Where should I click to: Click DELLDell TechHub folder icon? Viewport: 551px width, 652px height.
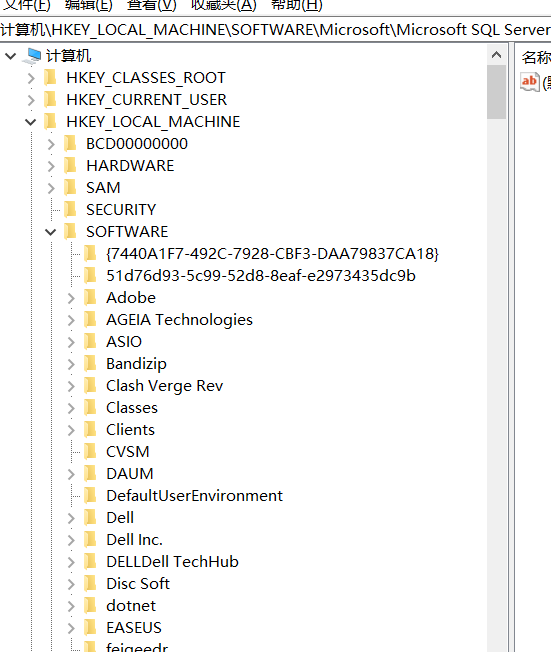coord(90,562)
